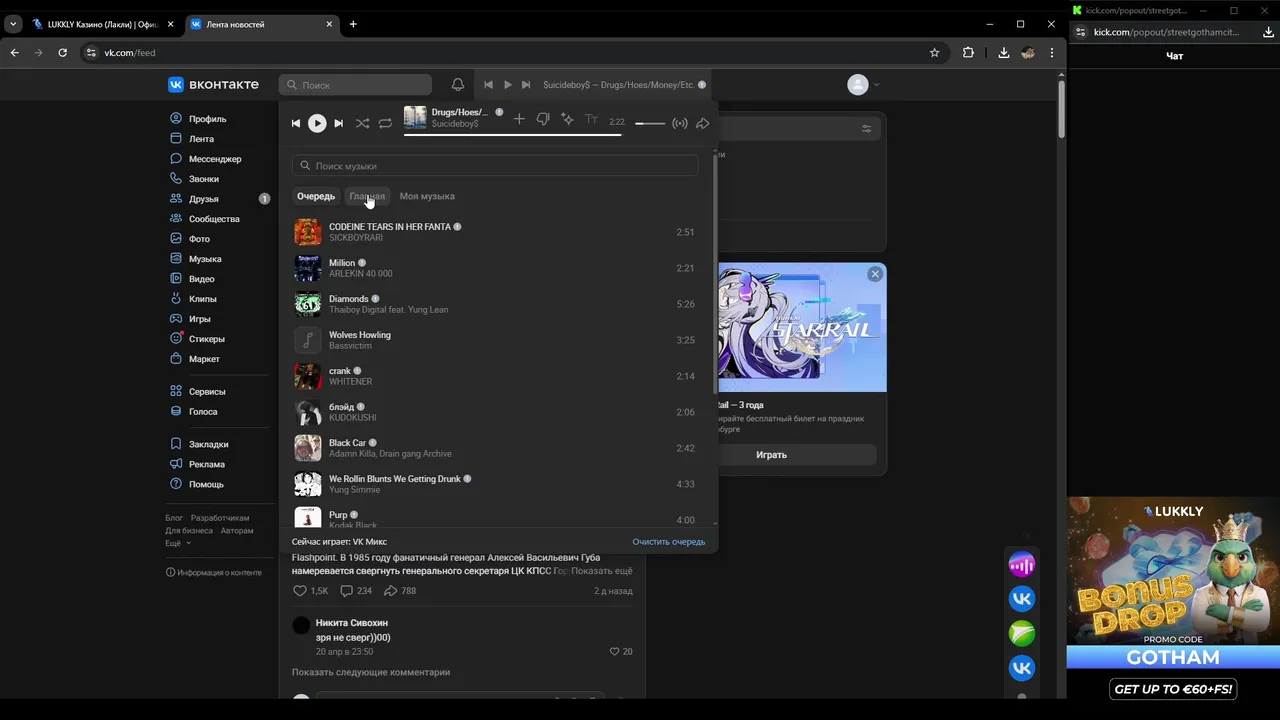The image size is (1280, 720).
Task: Skip to next track in player panel
Action: pyautogui.click(x=339, y=123)
